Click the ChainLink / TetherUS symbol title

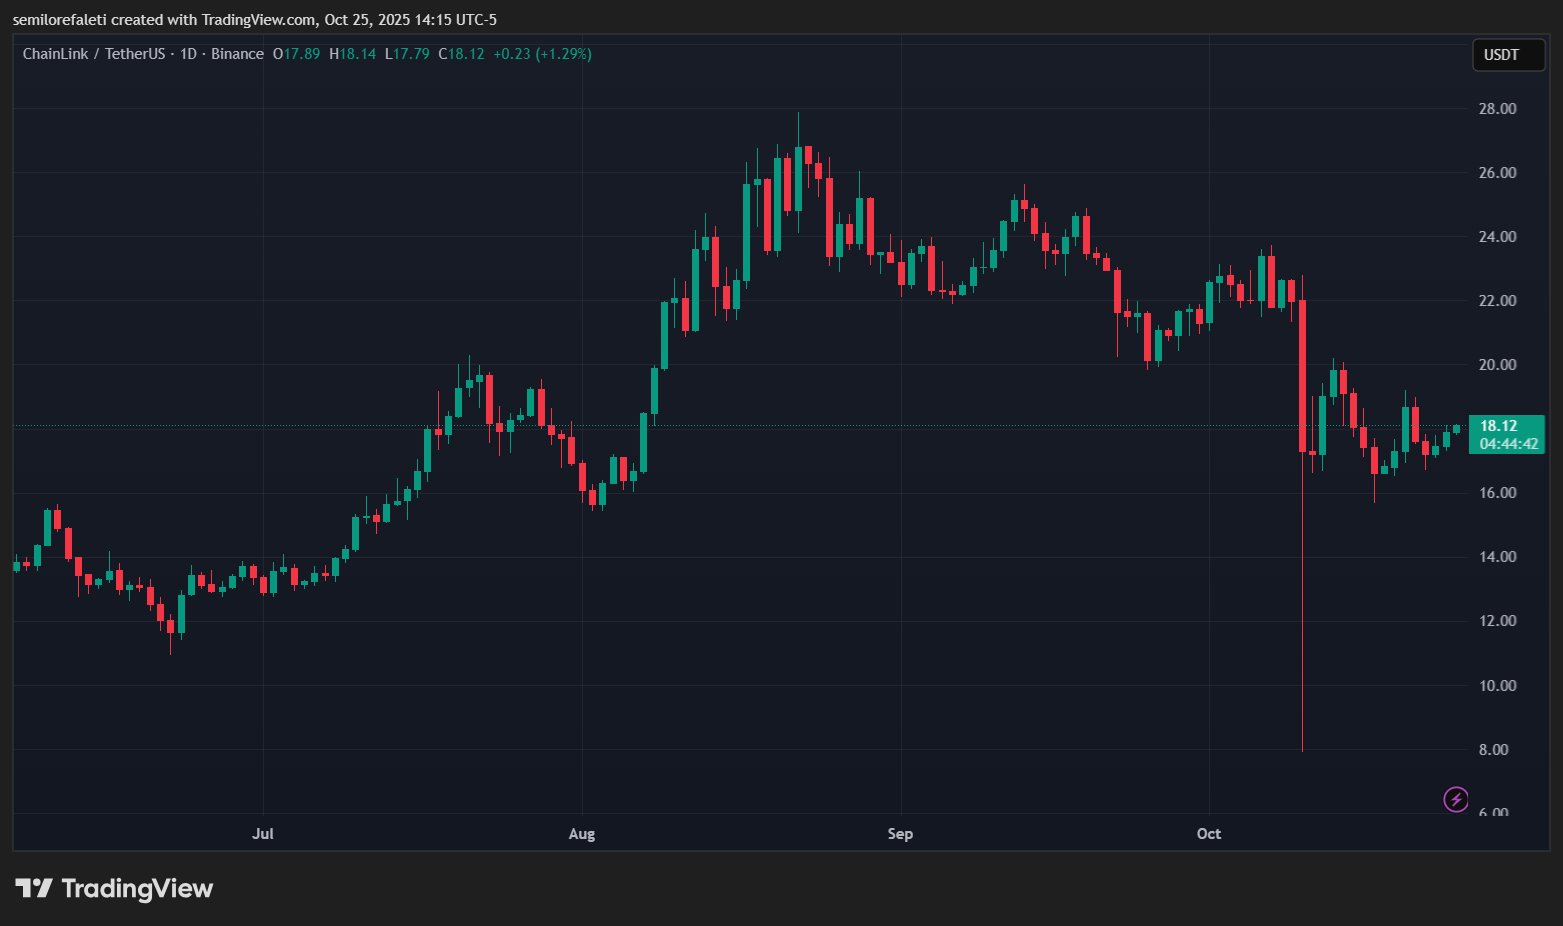tap(93, 54)
